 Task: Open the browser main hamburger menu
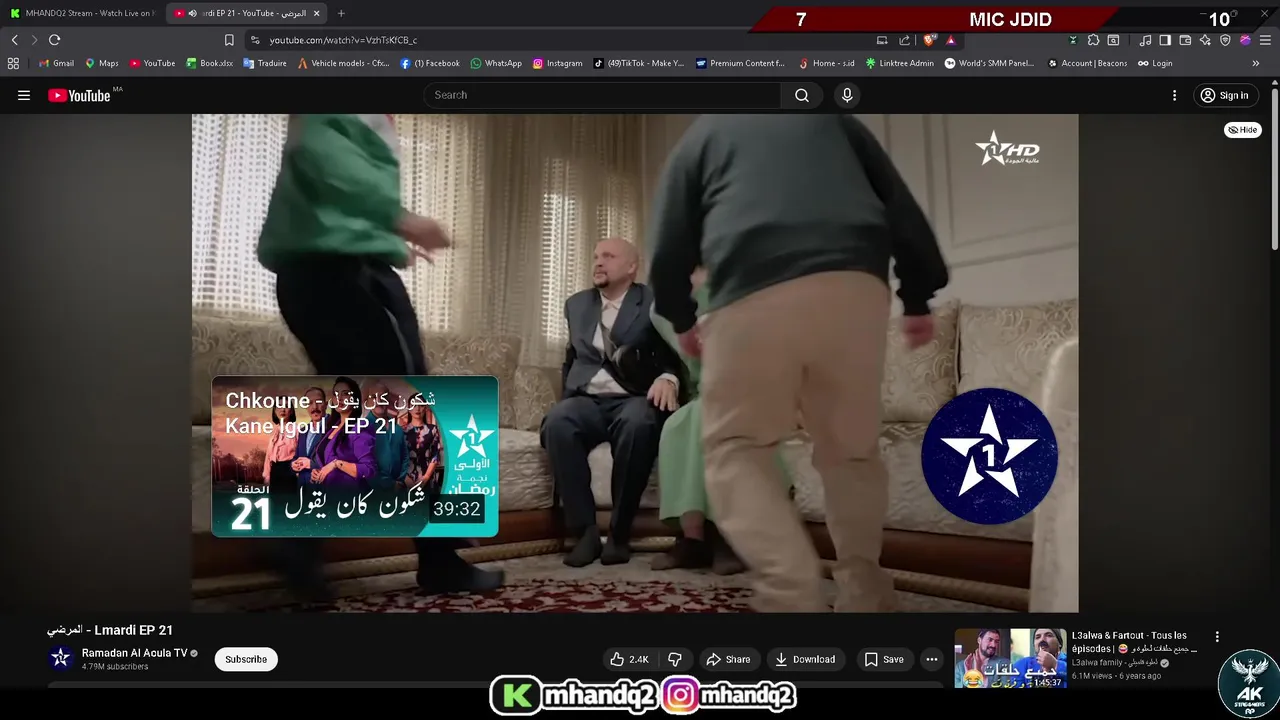coord(1265,40)
